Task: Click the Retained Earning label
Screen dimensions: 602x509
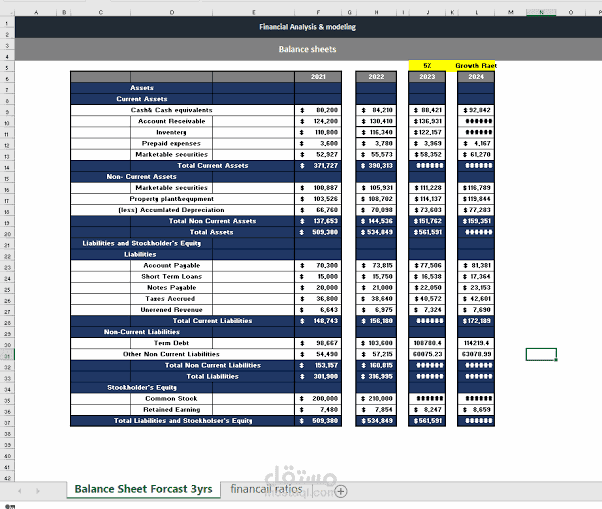Action: tap(172, 410)
